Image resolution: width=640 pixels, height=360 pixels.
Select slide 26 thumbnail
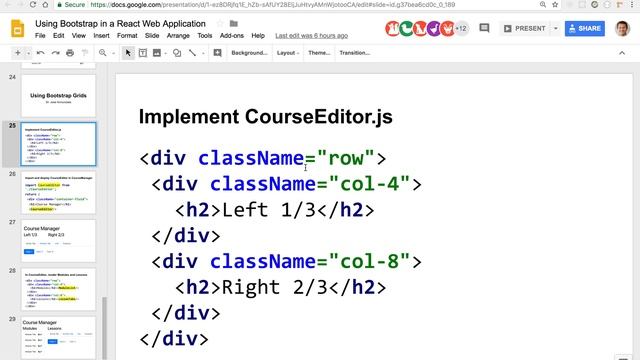(x=58, y=193)
